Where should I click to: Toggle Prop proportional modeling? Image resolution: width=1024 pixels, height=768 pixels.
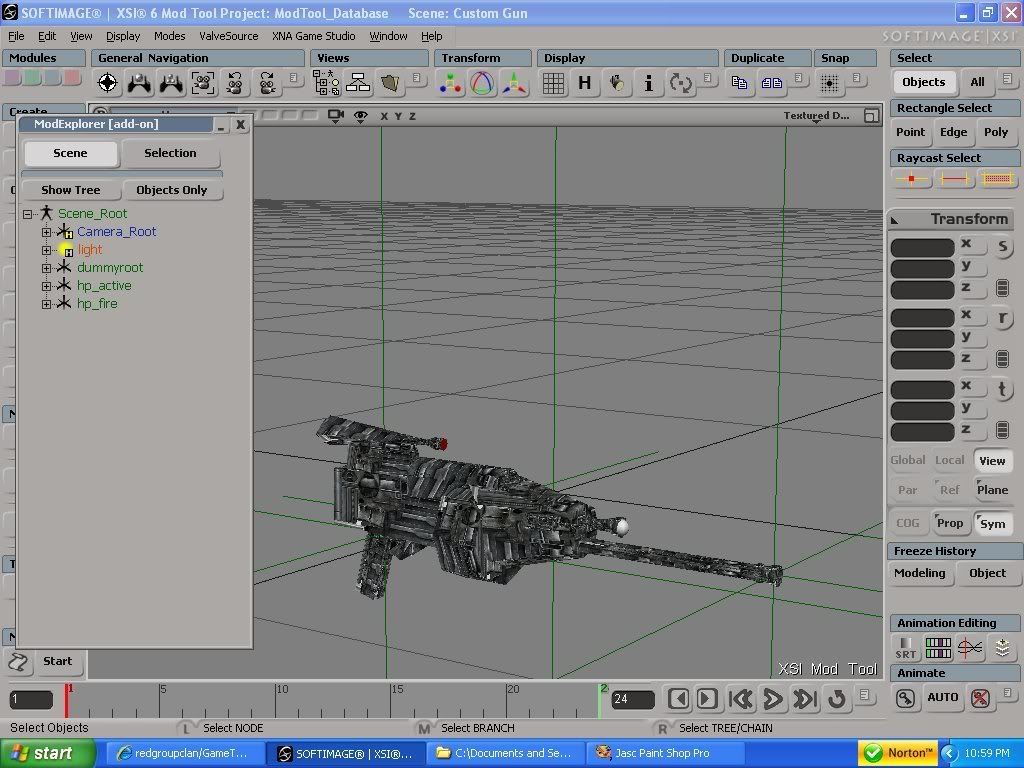[950, 523]
